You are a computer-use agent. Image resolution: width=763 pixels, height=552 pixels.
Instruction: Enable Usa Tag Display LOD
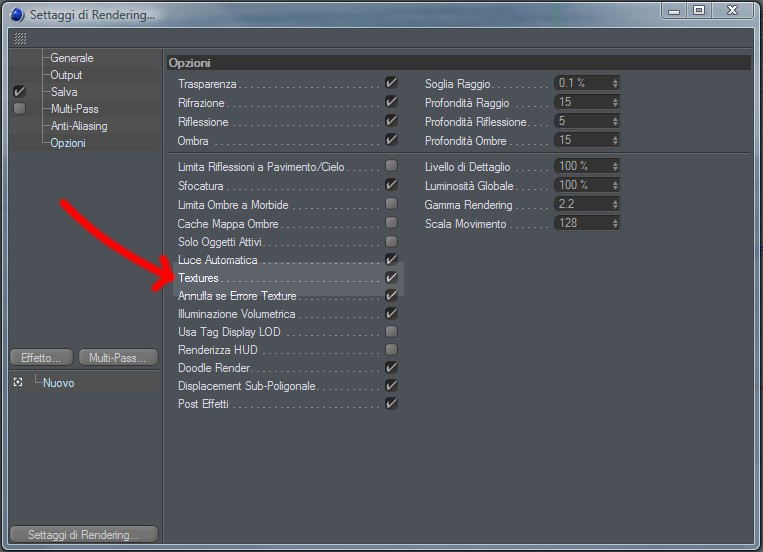click(391, 331)
